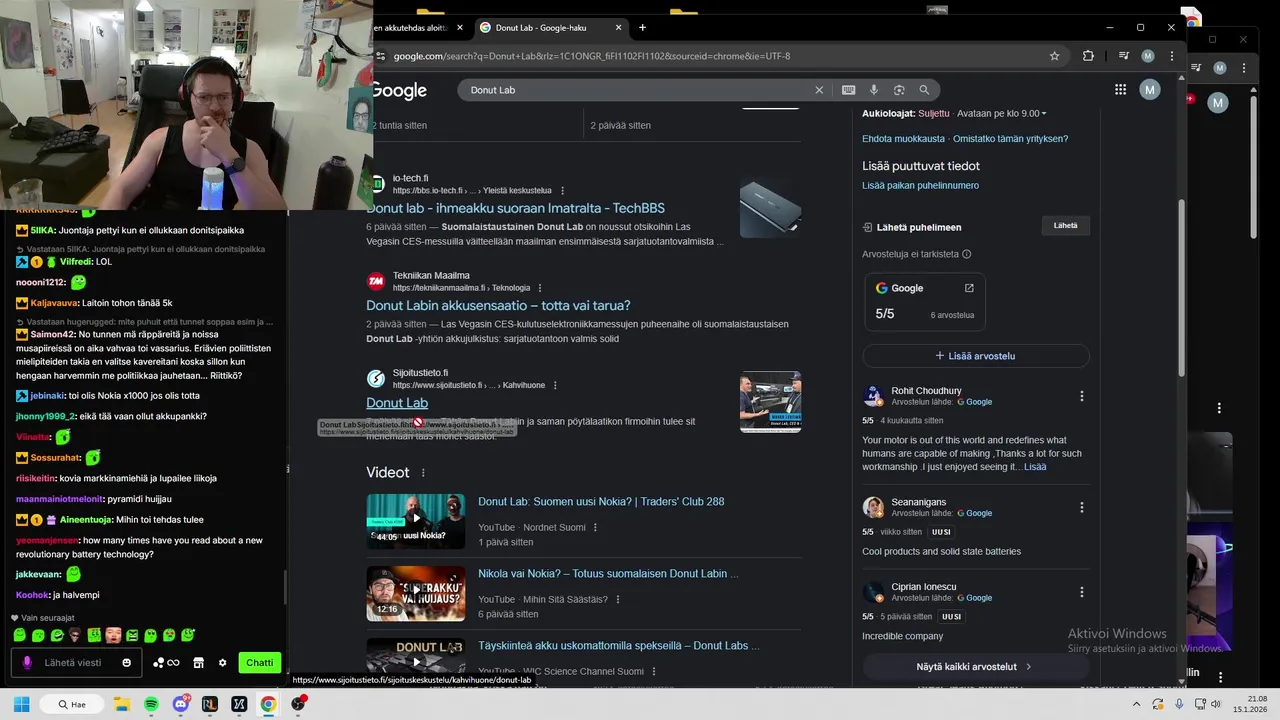
Task: Open more options for Tekniikan Maailma result
Action: click(x=540, y=288)
